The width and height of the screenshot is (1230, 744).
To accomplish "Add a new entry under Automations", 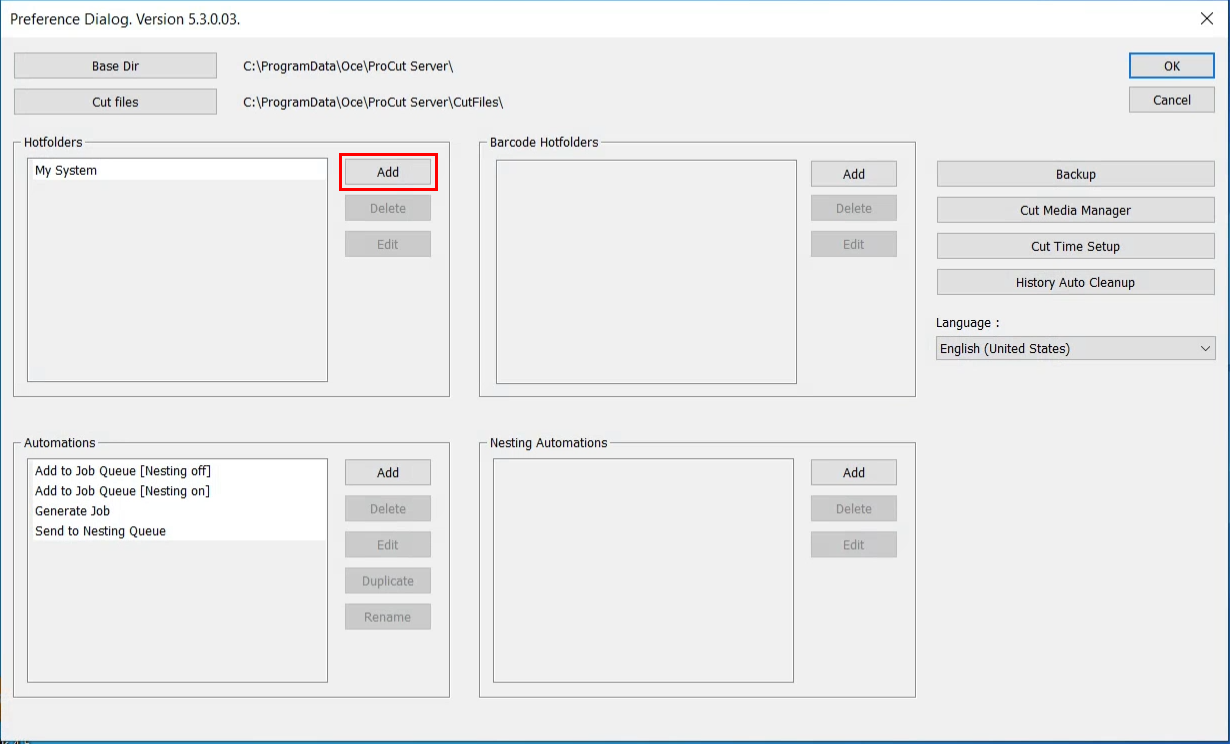I will click(x=388, y=473).
